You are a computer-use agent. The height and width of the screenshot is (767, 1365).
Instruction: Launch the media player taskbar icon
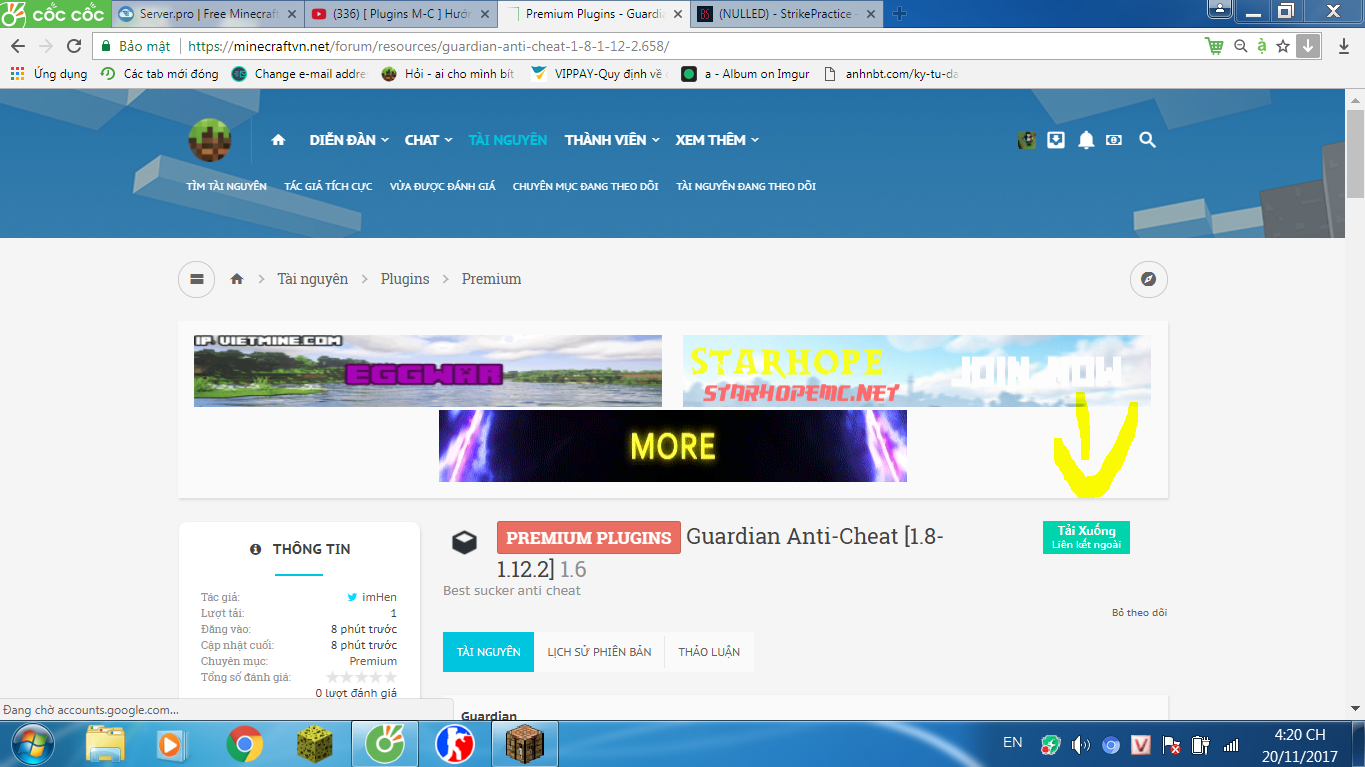click(173, 744)
